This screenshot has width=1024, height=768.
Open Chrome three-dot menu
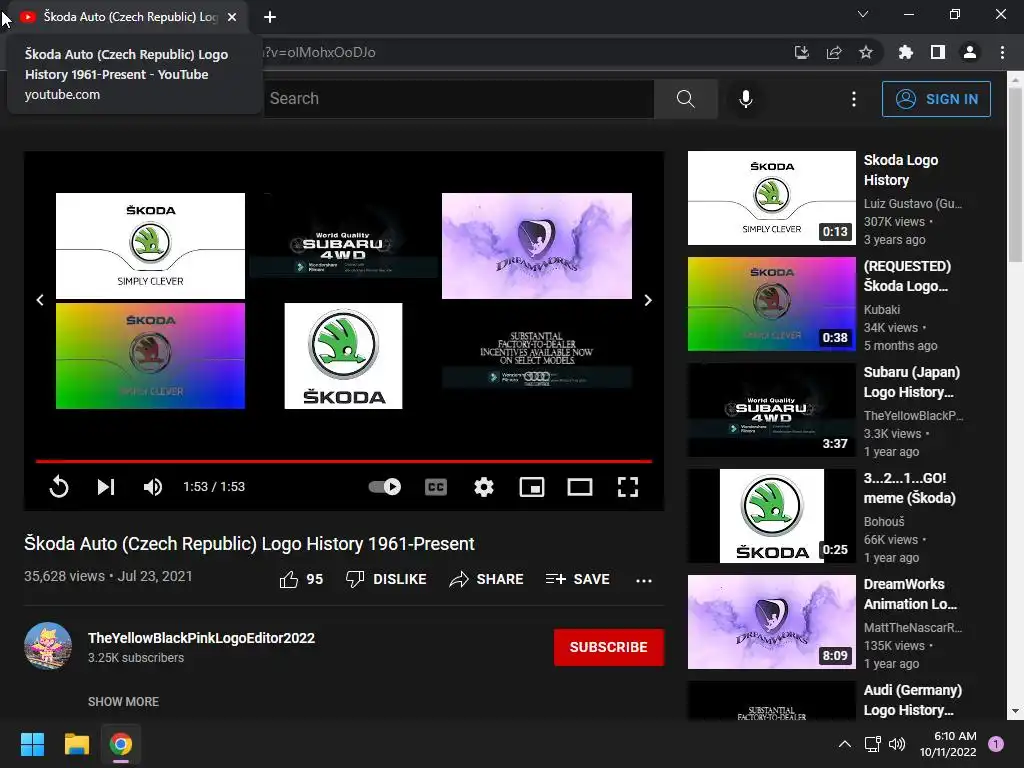click(x=1002, y=52)
